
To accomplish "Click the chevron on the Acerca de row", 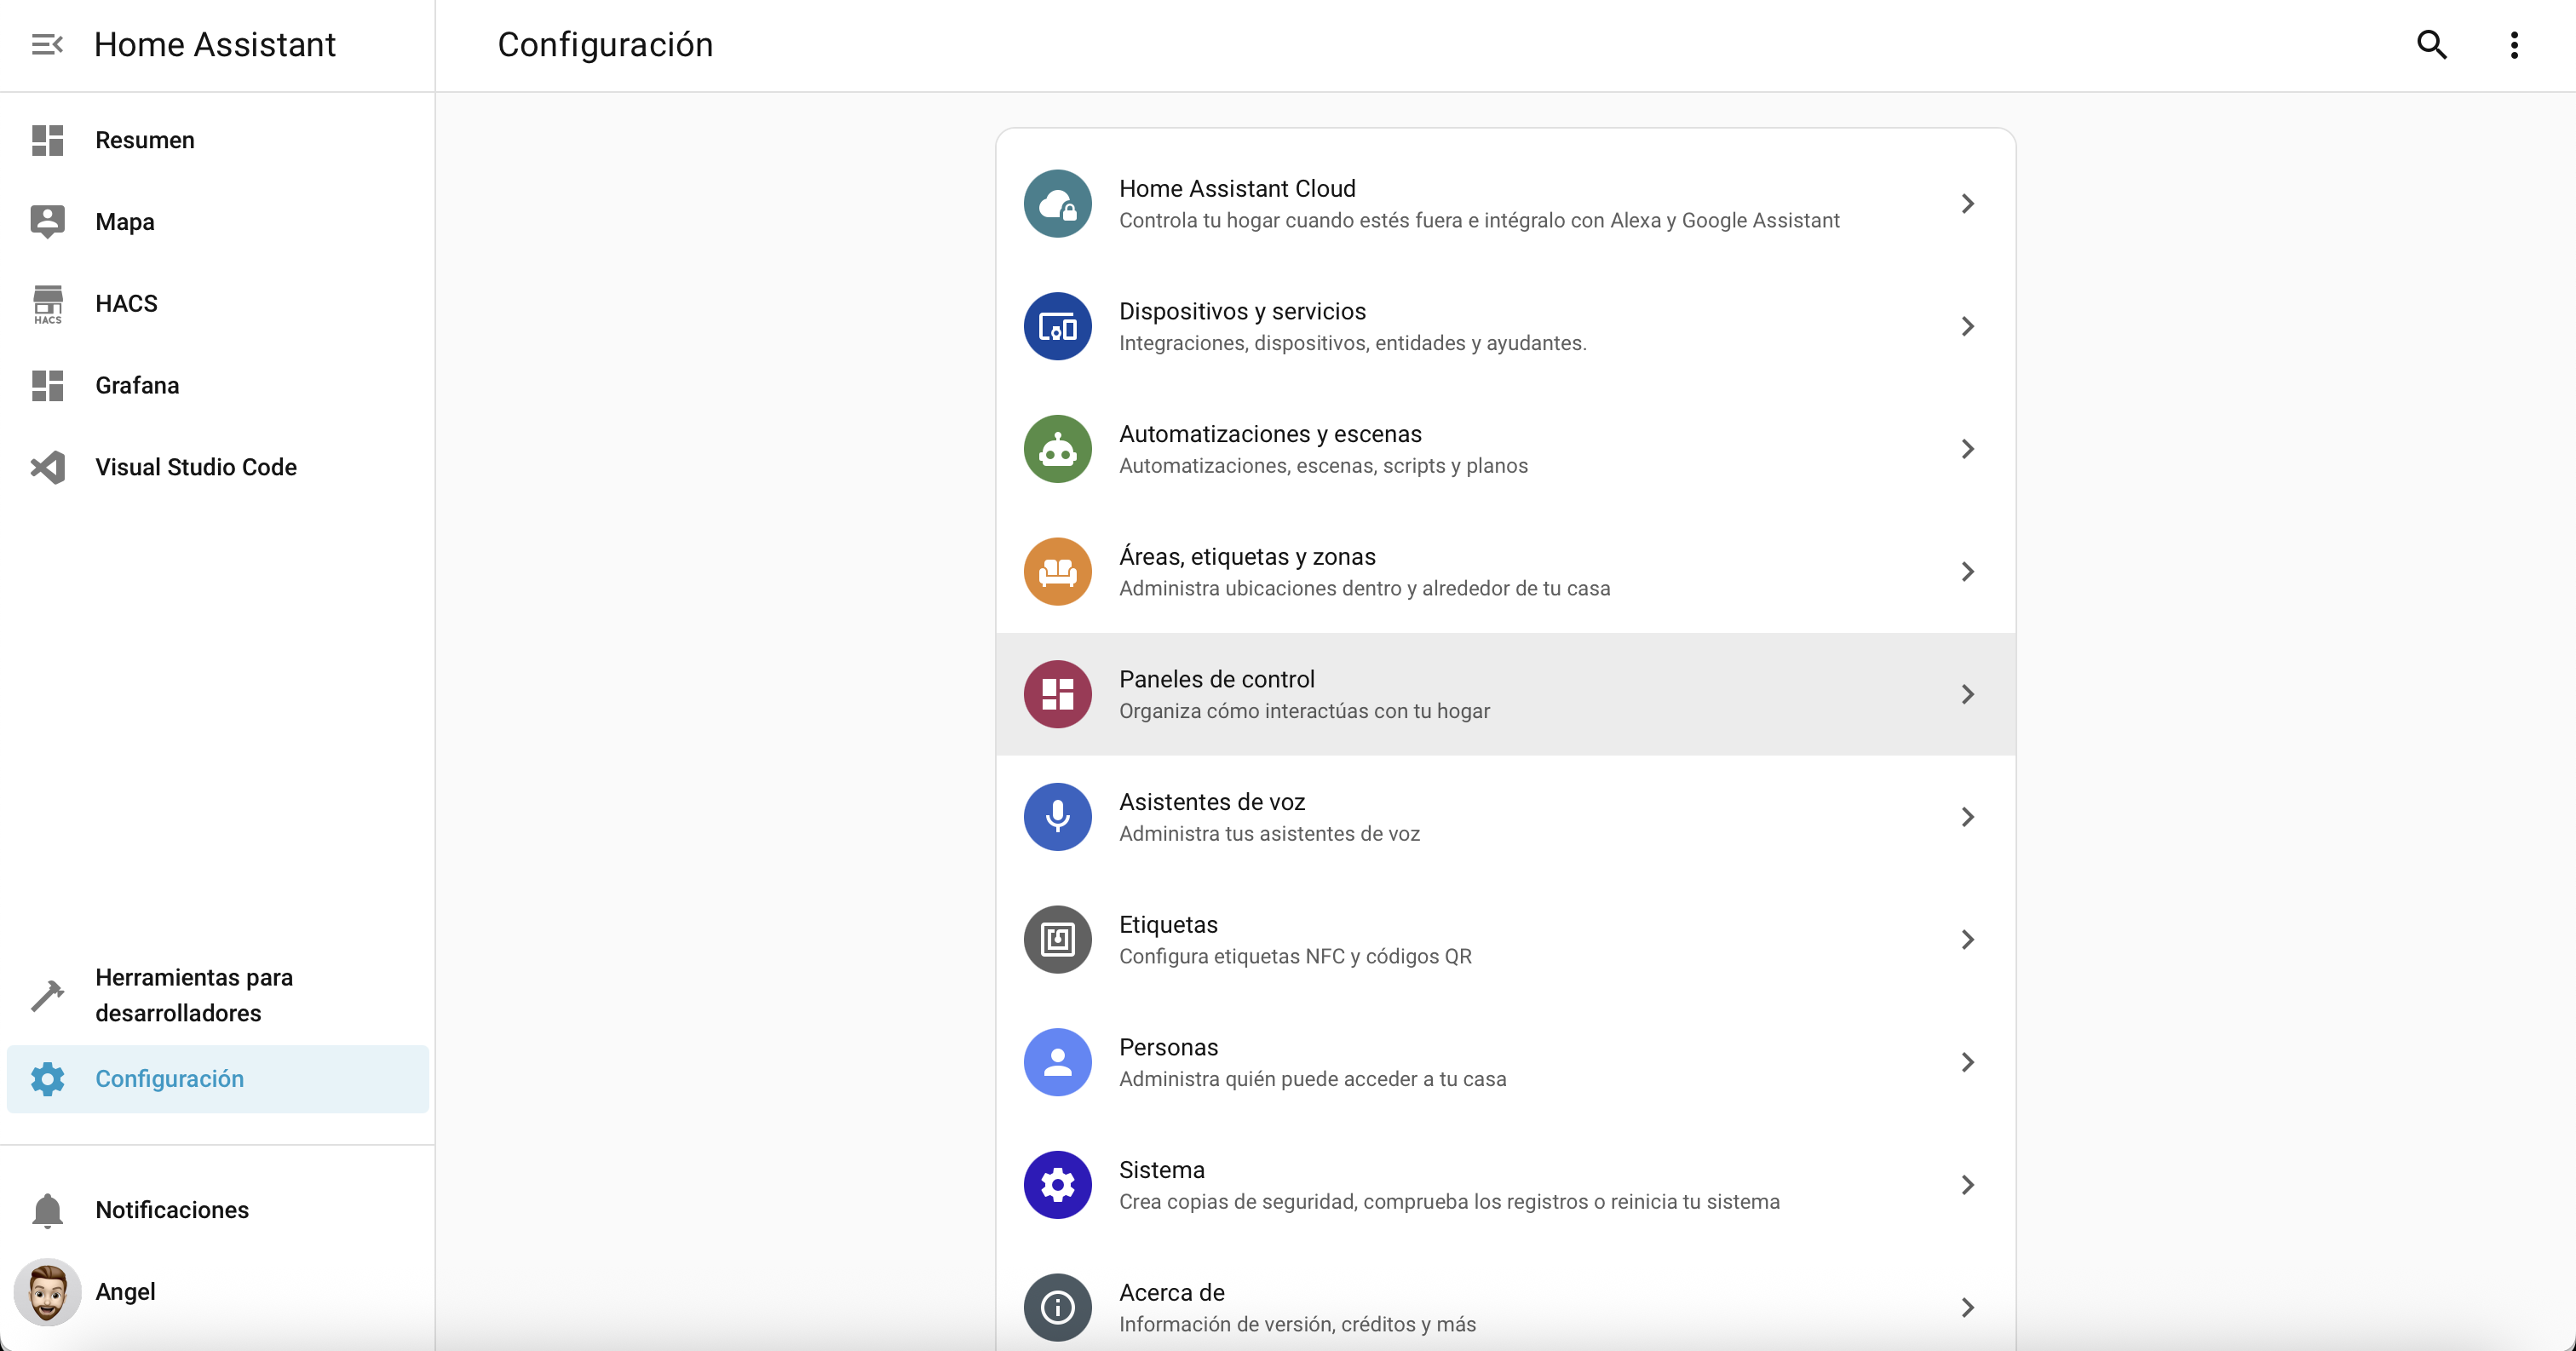I will 1967,1307.
